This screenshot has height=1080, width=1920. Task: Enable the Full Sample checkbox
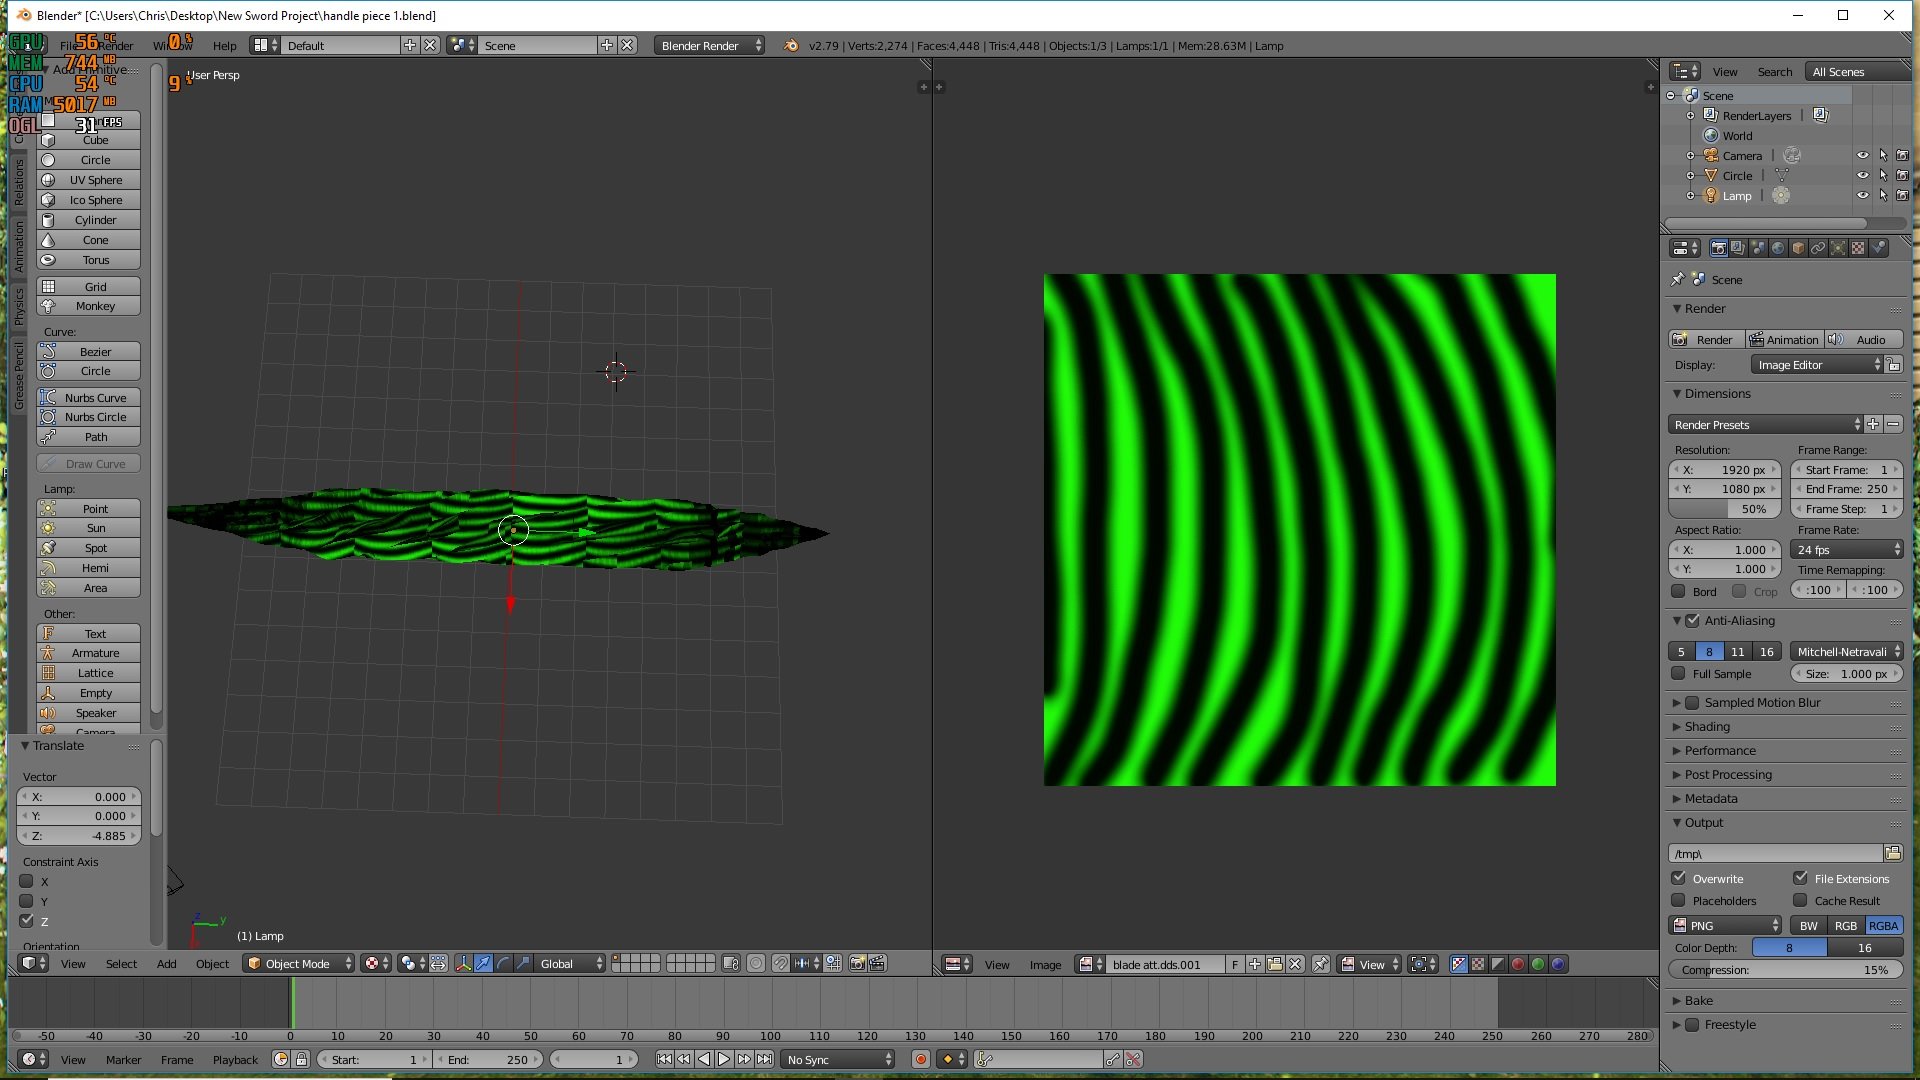pos(1679,674)
